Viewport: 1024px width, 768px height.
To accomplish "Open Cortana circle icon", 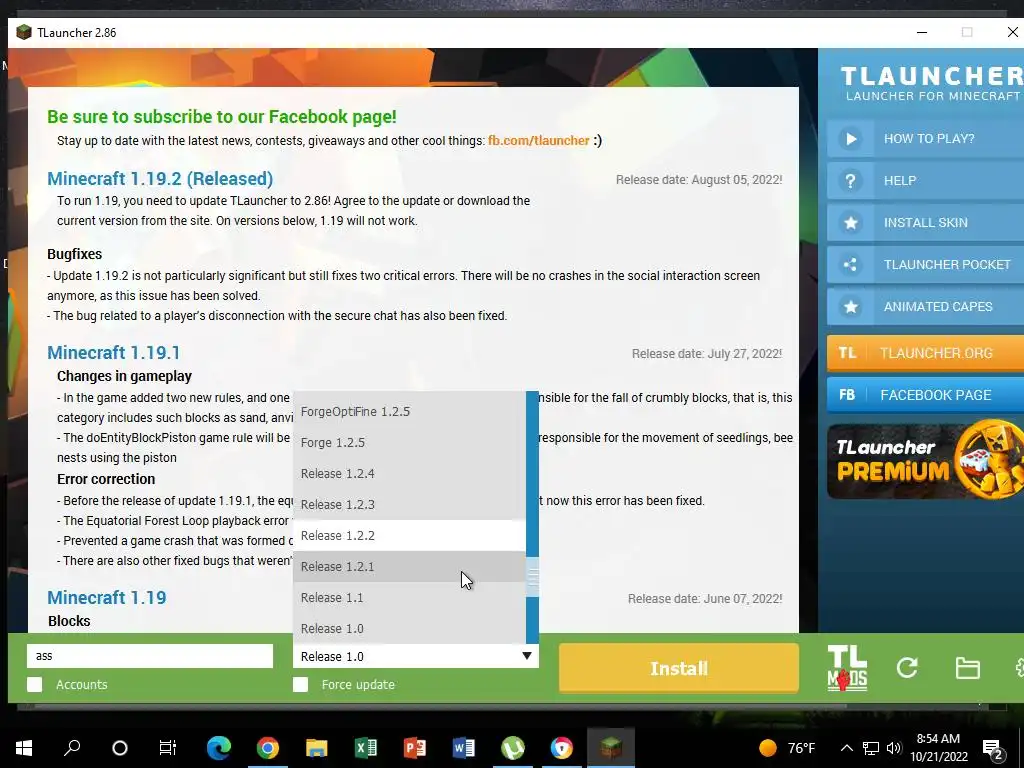I will [x=120, y=748].
